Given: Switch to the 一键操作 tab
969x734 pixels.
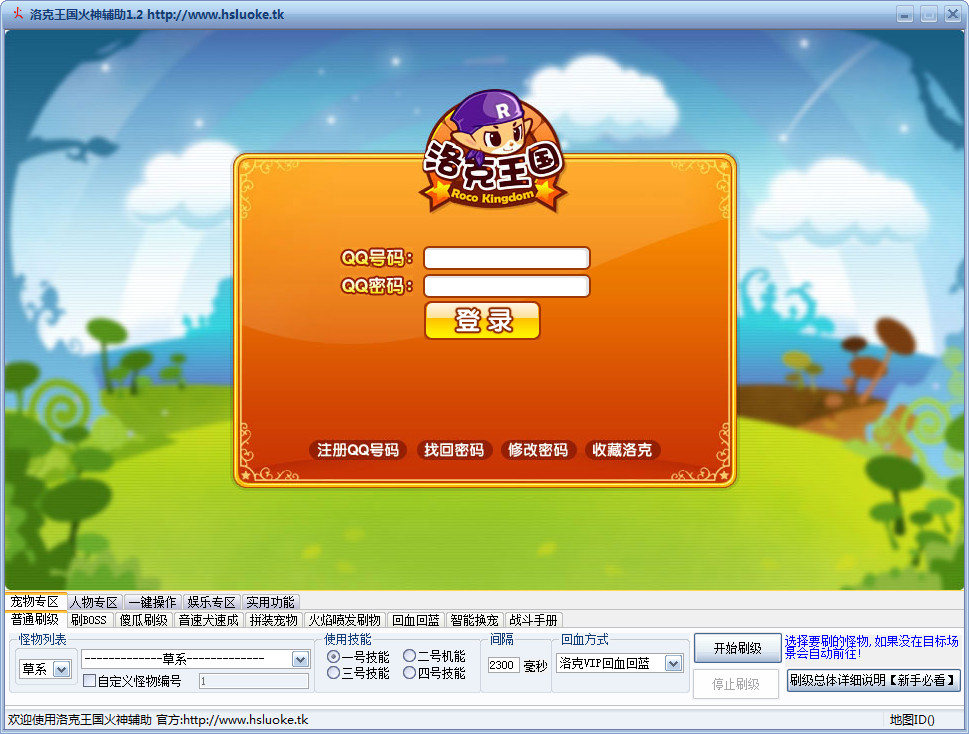Looking at the screenshot, I should pos(152,602).
